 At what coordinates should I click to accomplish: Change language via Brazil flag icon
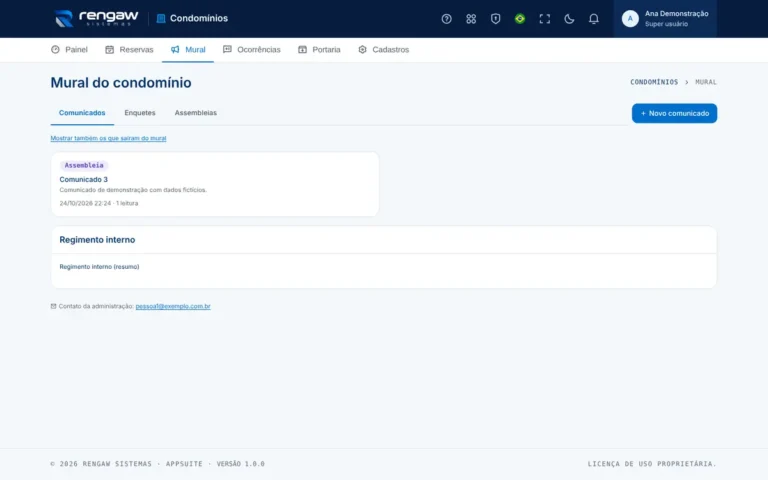[520, 19]
